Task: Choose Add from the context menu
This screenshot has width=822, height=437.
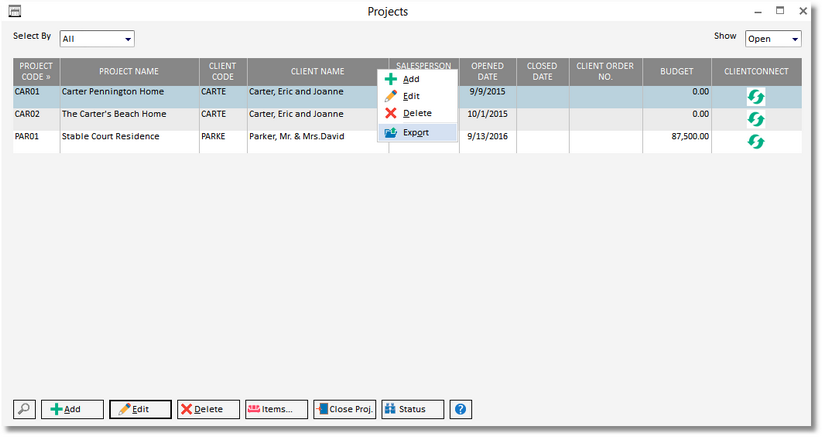Action: [x=417, y=79]
